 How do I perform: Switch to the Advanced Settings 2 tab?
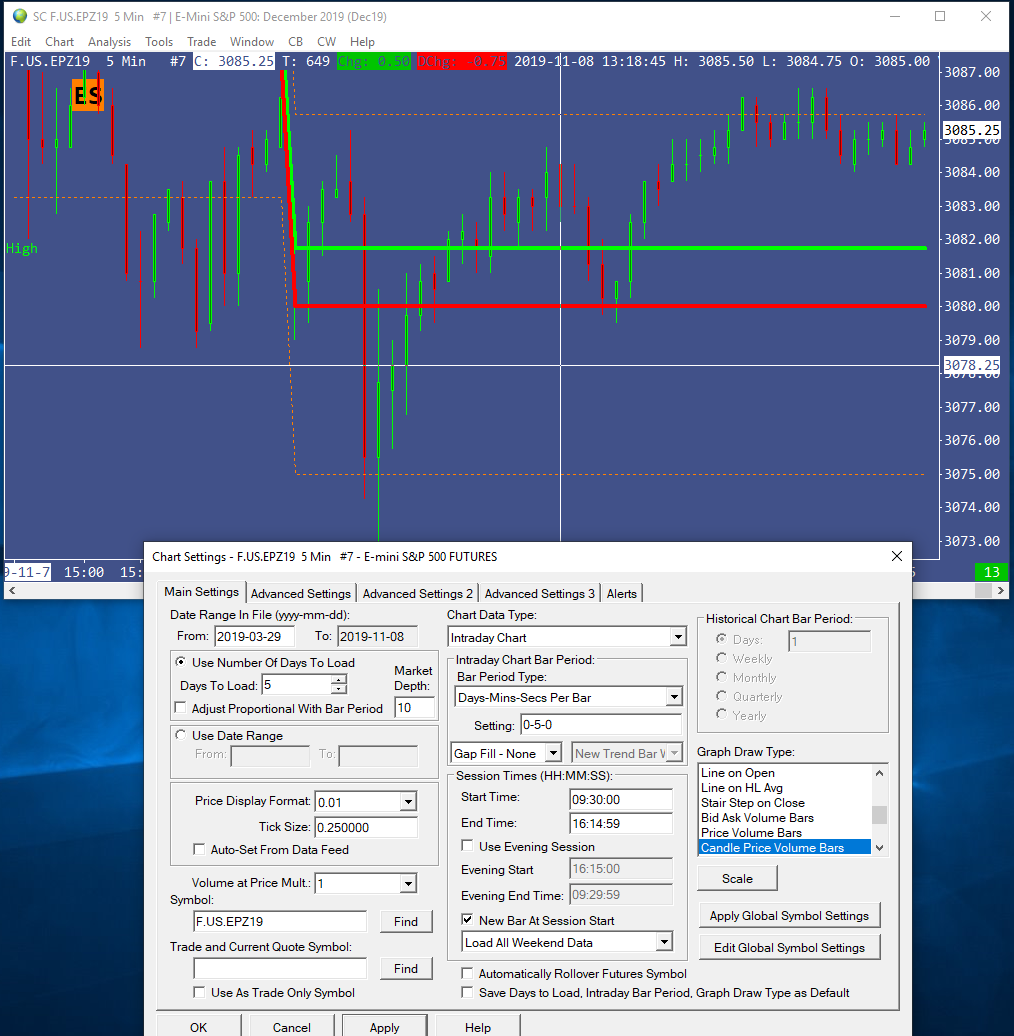point(418,593)
